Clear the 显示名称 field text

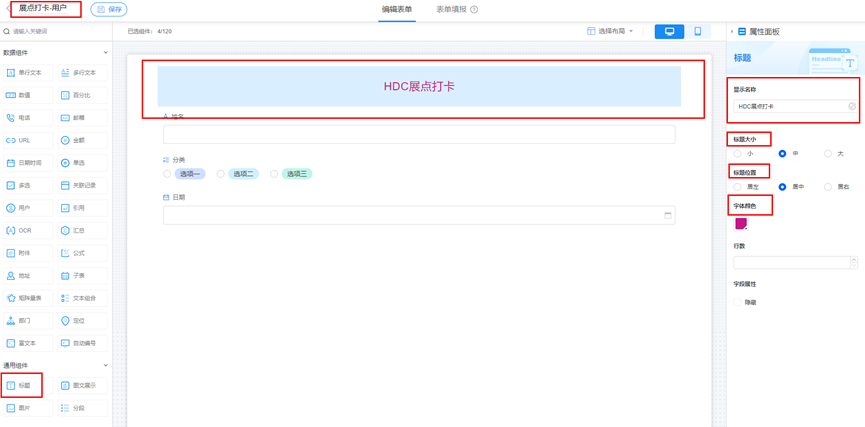coord(852,106)
